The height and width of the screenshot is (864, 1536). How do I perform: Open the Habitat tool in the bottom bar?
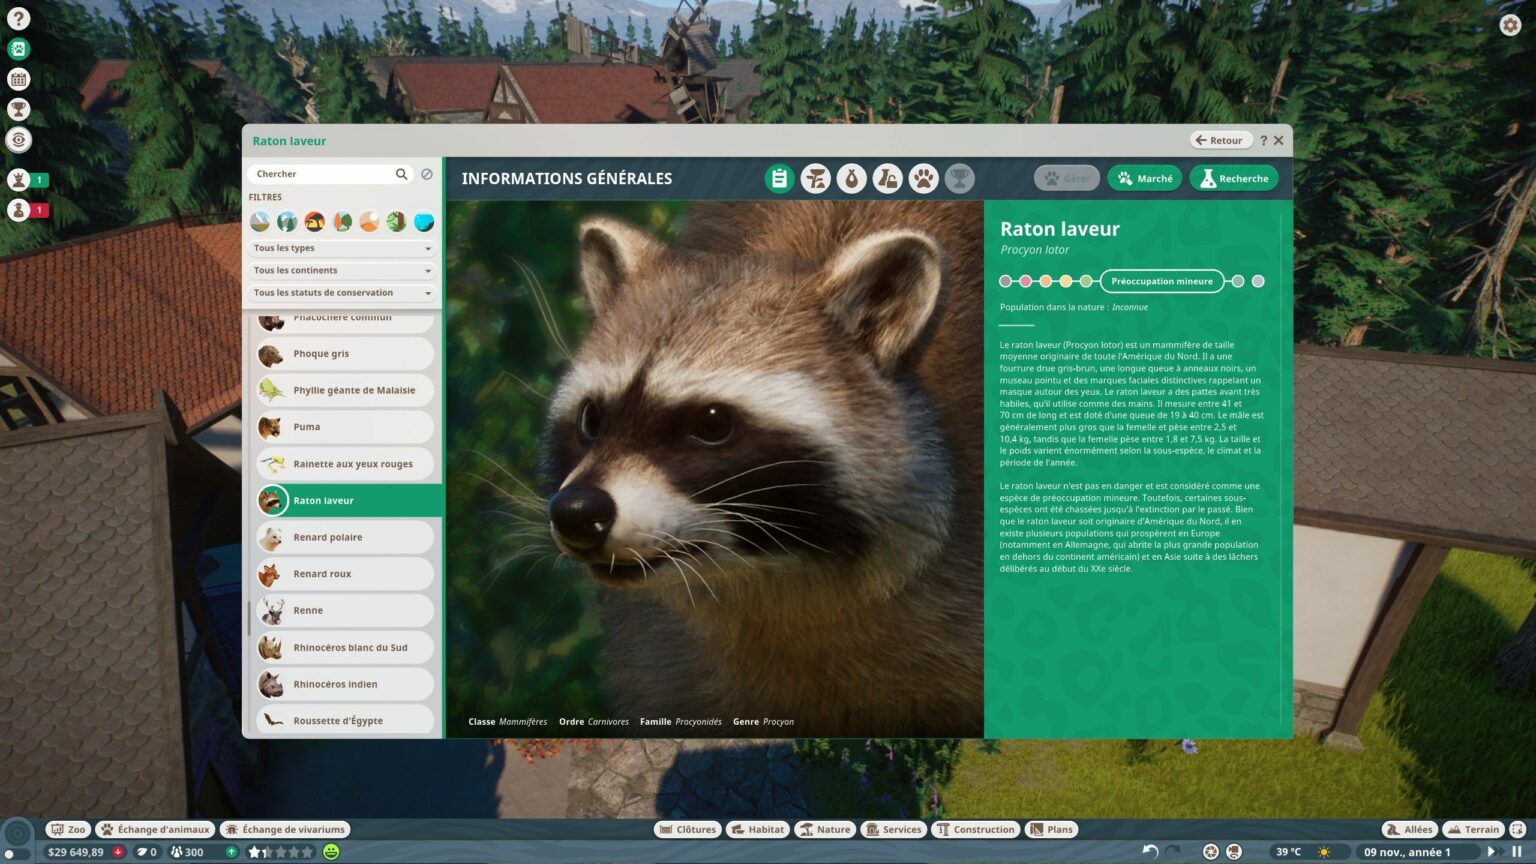coord(757,829)
